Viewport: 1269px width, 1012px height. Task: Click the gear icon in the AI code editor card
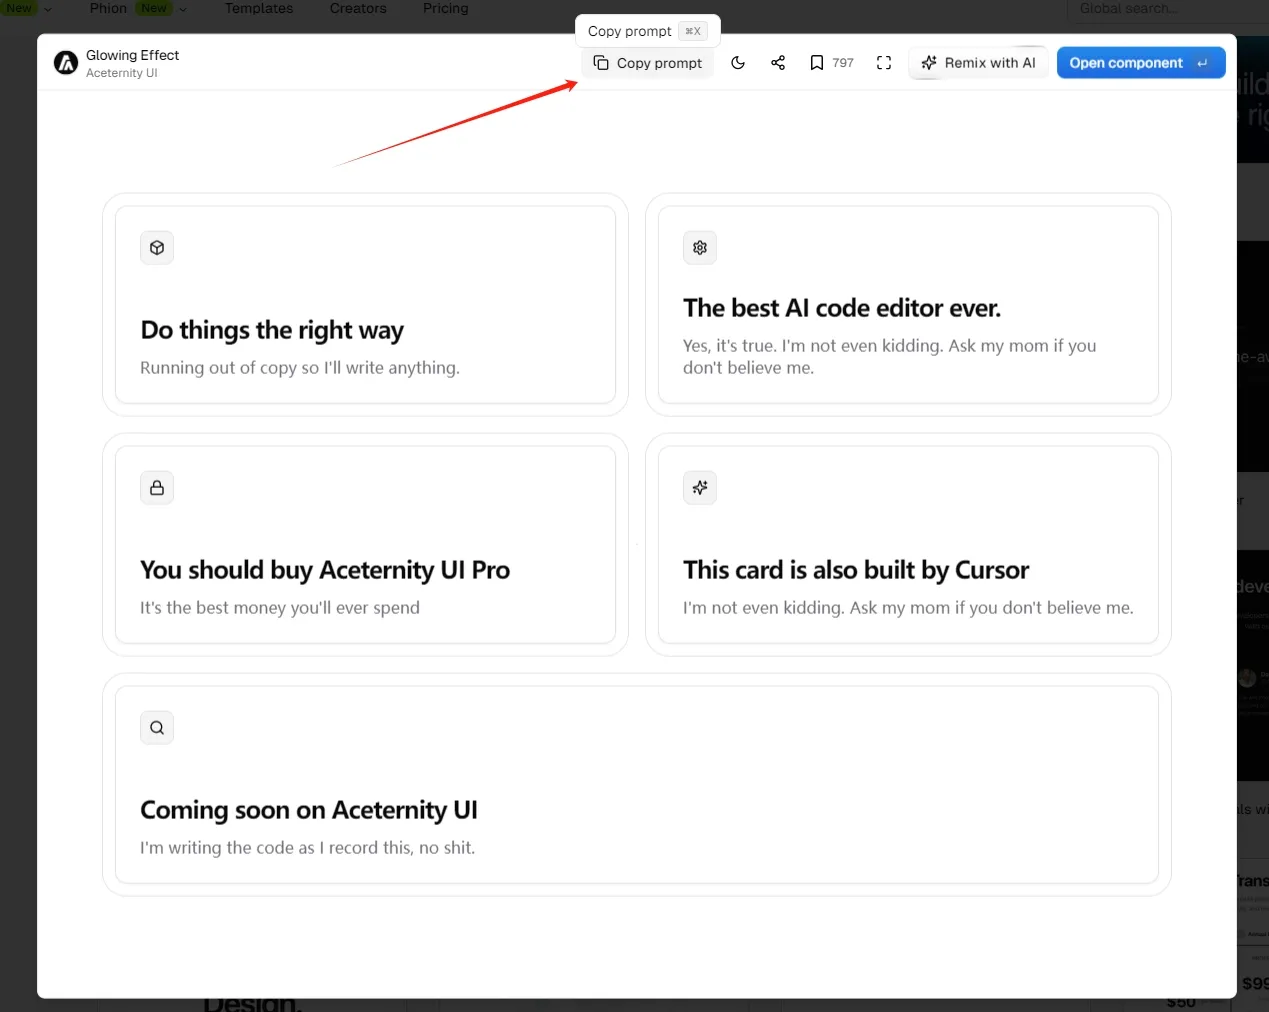(x=700, y=248)
